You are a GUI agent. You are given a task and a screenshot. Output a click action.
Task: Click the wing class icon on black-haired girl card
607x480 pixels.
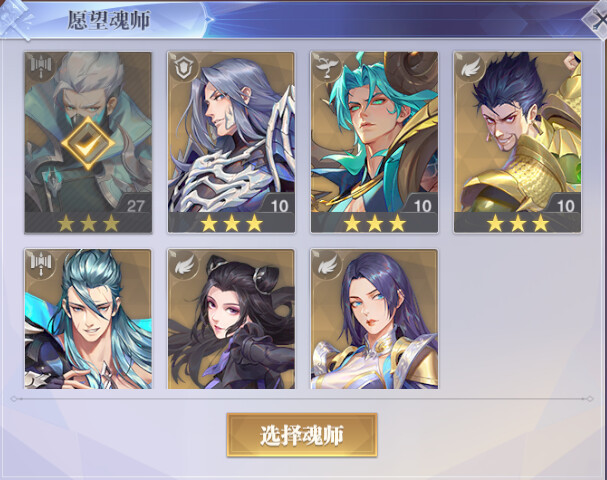coord(183,264)
